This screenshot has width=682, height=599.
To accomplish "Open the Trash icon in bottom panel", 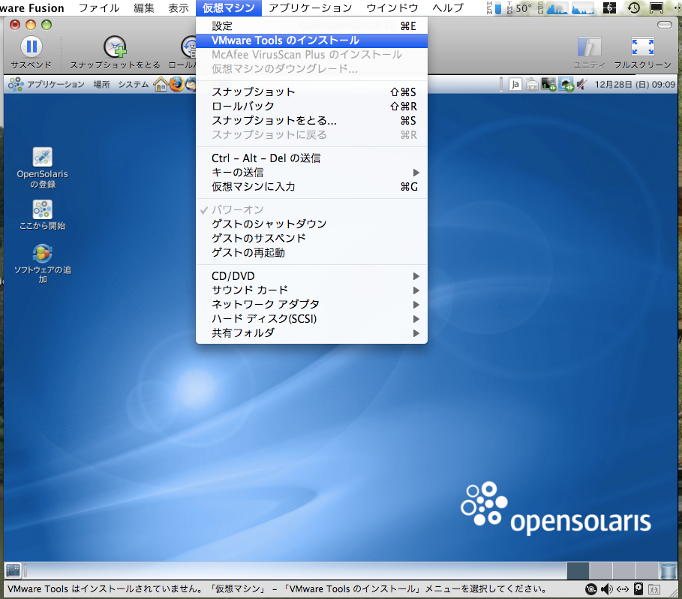I will tap(668, 570).
